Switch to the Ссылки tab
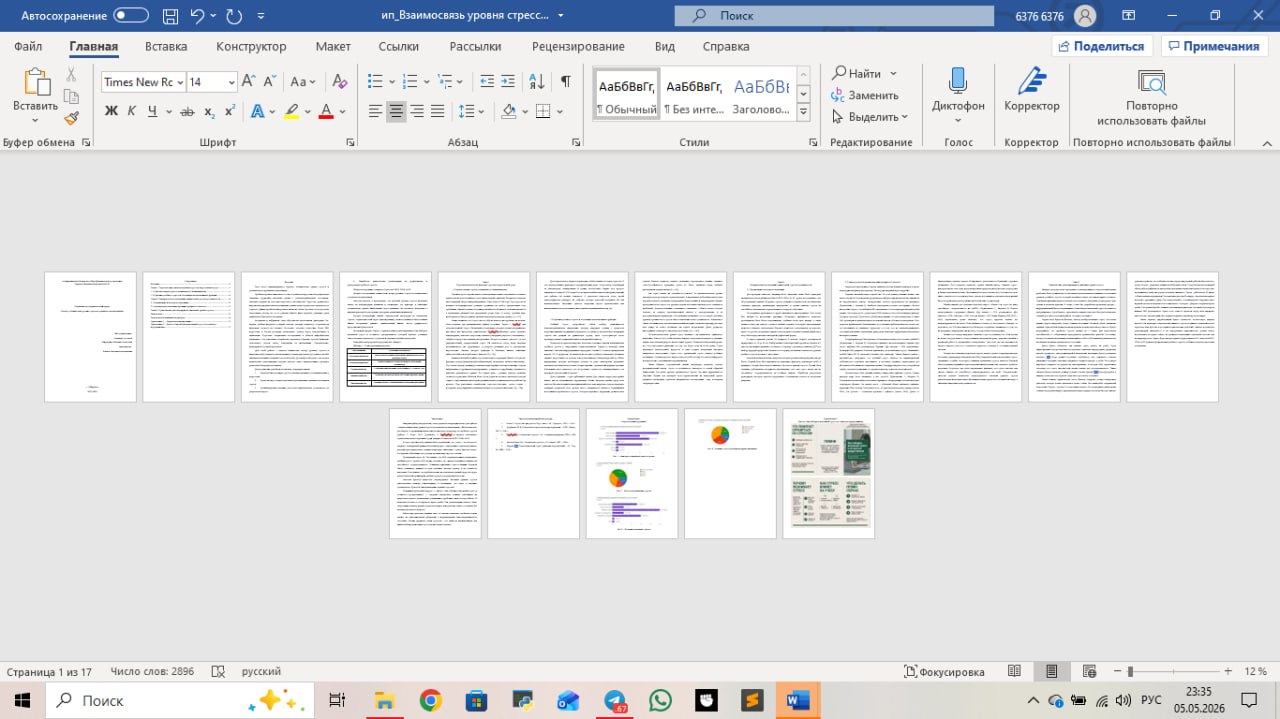1280x719 pixels. (399, 46)
